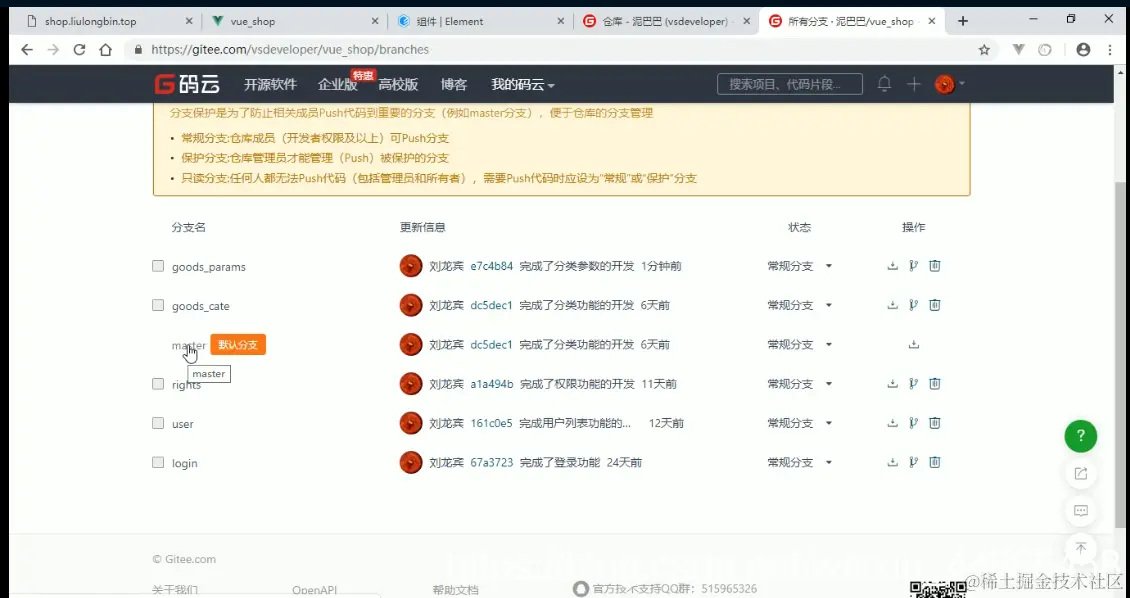Click the project search input field

tap(790, 84)
